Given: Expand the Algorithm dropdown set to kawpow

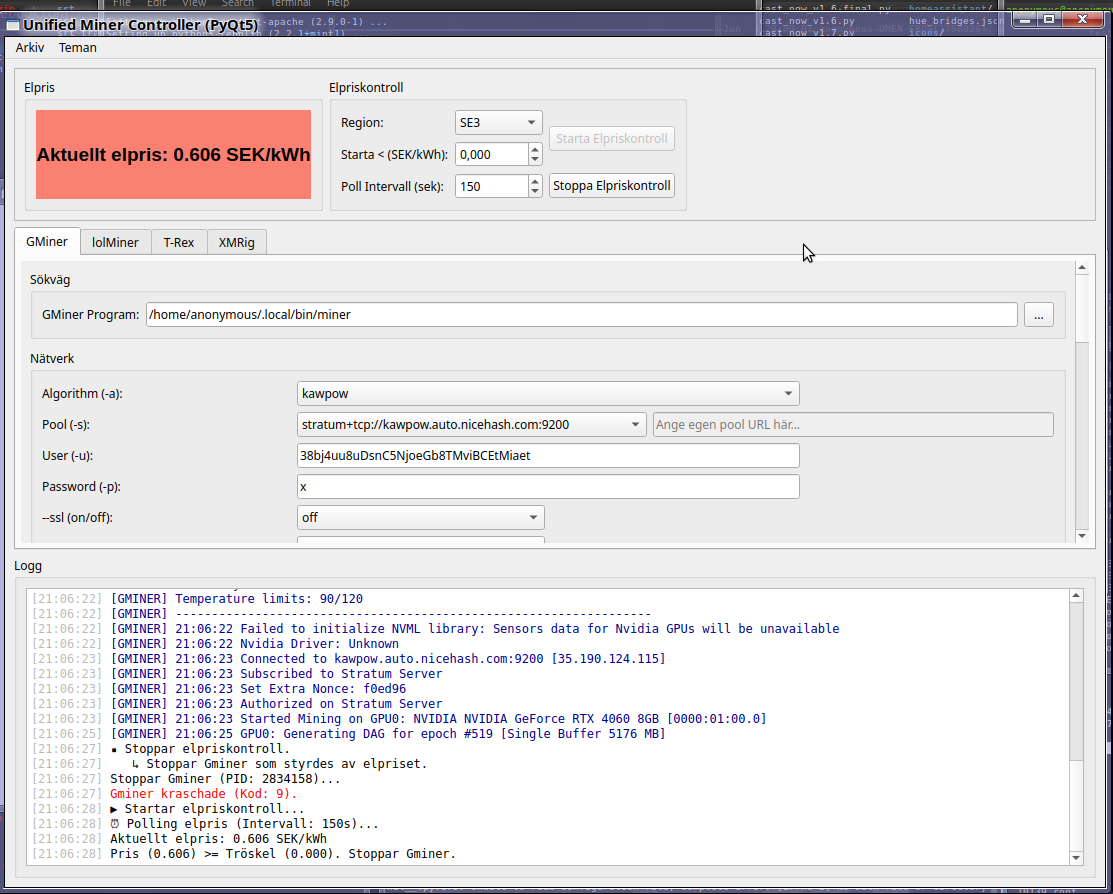Looking at the screenshot, I should (547, 394).
